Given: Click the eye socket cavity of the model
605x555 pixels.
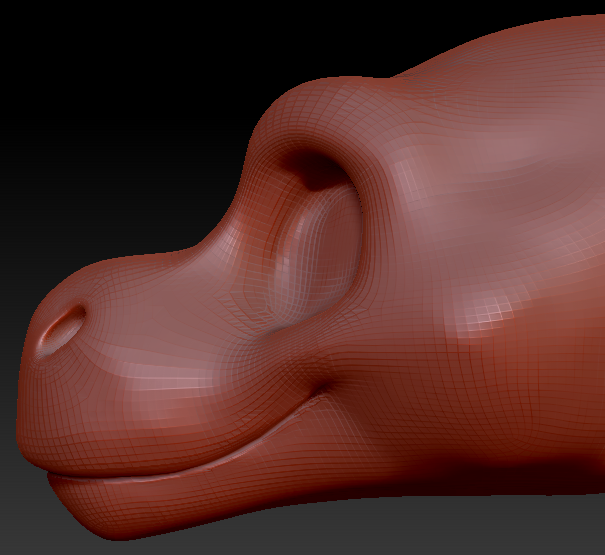Looking at the screenshot, I should tap(316, 239).
